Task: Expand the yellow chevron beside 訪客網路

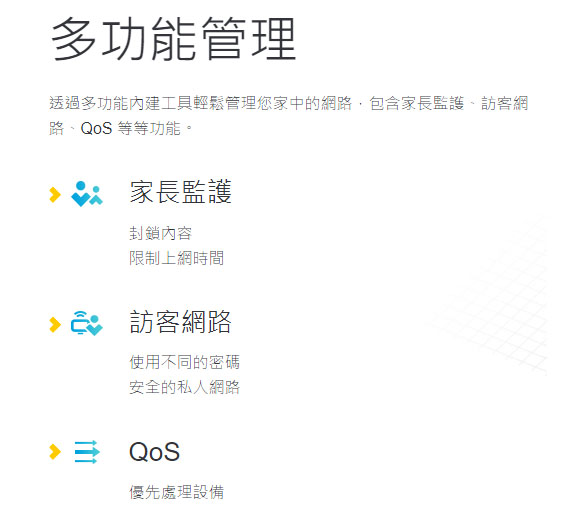Action: (x=55, y=324)
